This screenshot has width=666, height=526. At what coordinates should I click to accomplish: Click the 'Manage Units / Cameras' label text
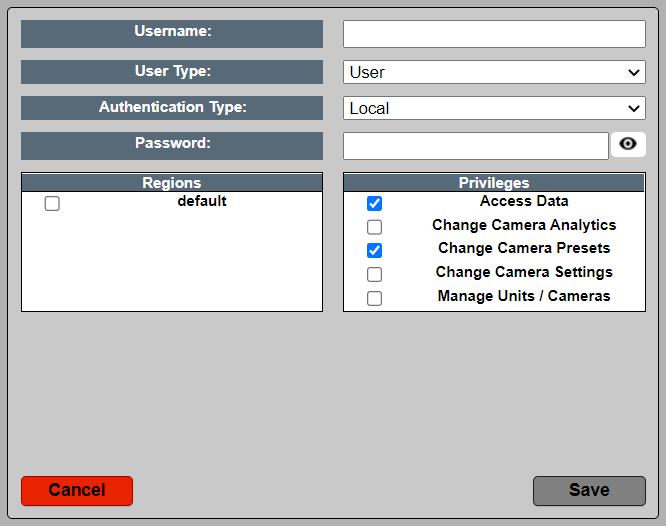point(524,296)
